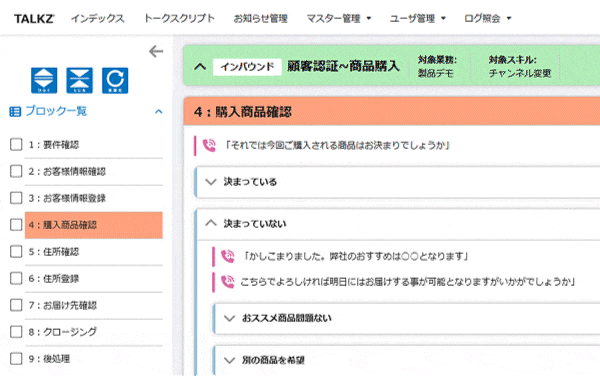This screenshot has height=376, width=600.
Task: Click the インバウンド label badge
Action: click(x=247, y=67)
